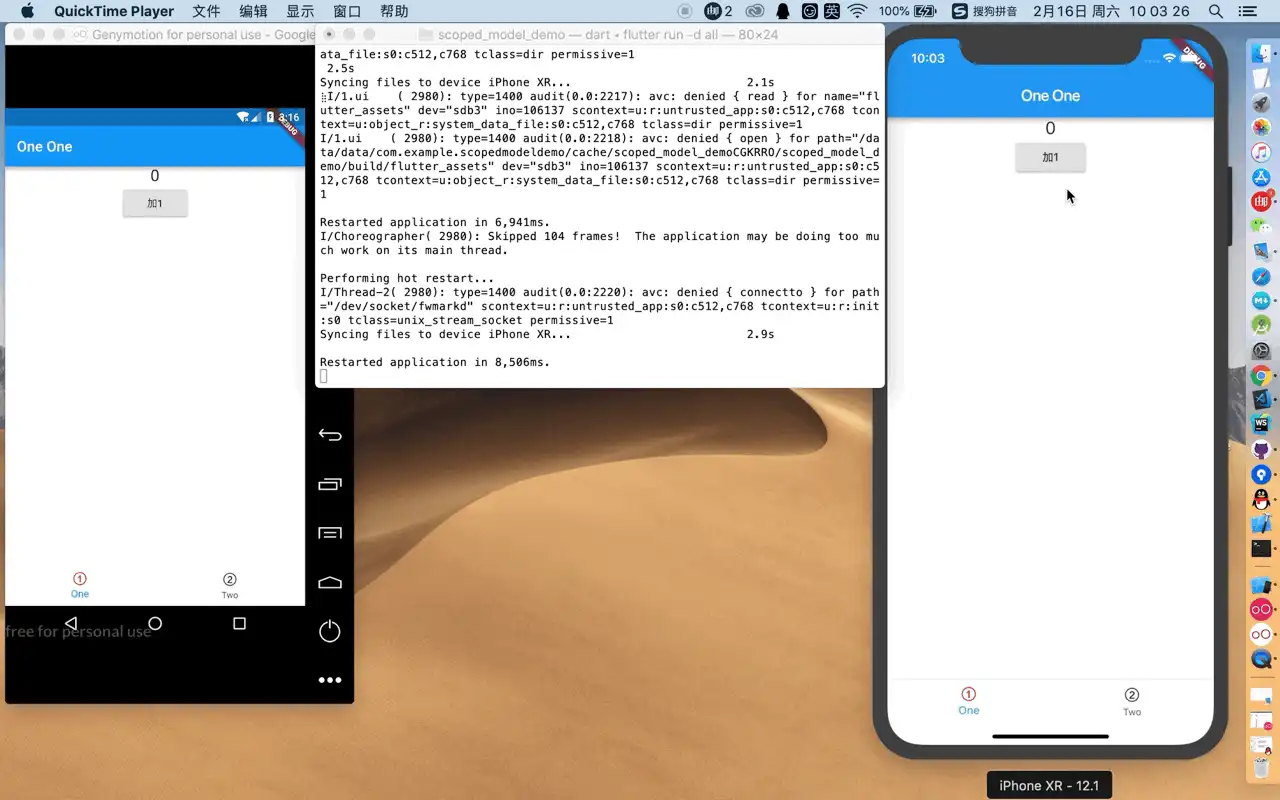Open the 文件 menu in menu bar
The height and width of the screenshot is (800, 1280).
(x=206, y=11)
